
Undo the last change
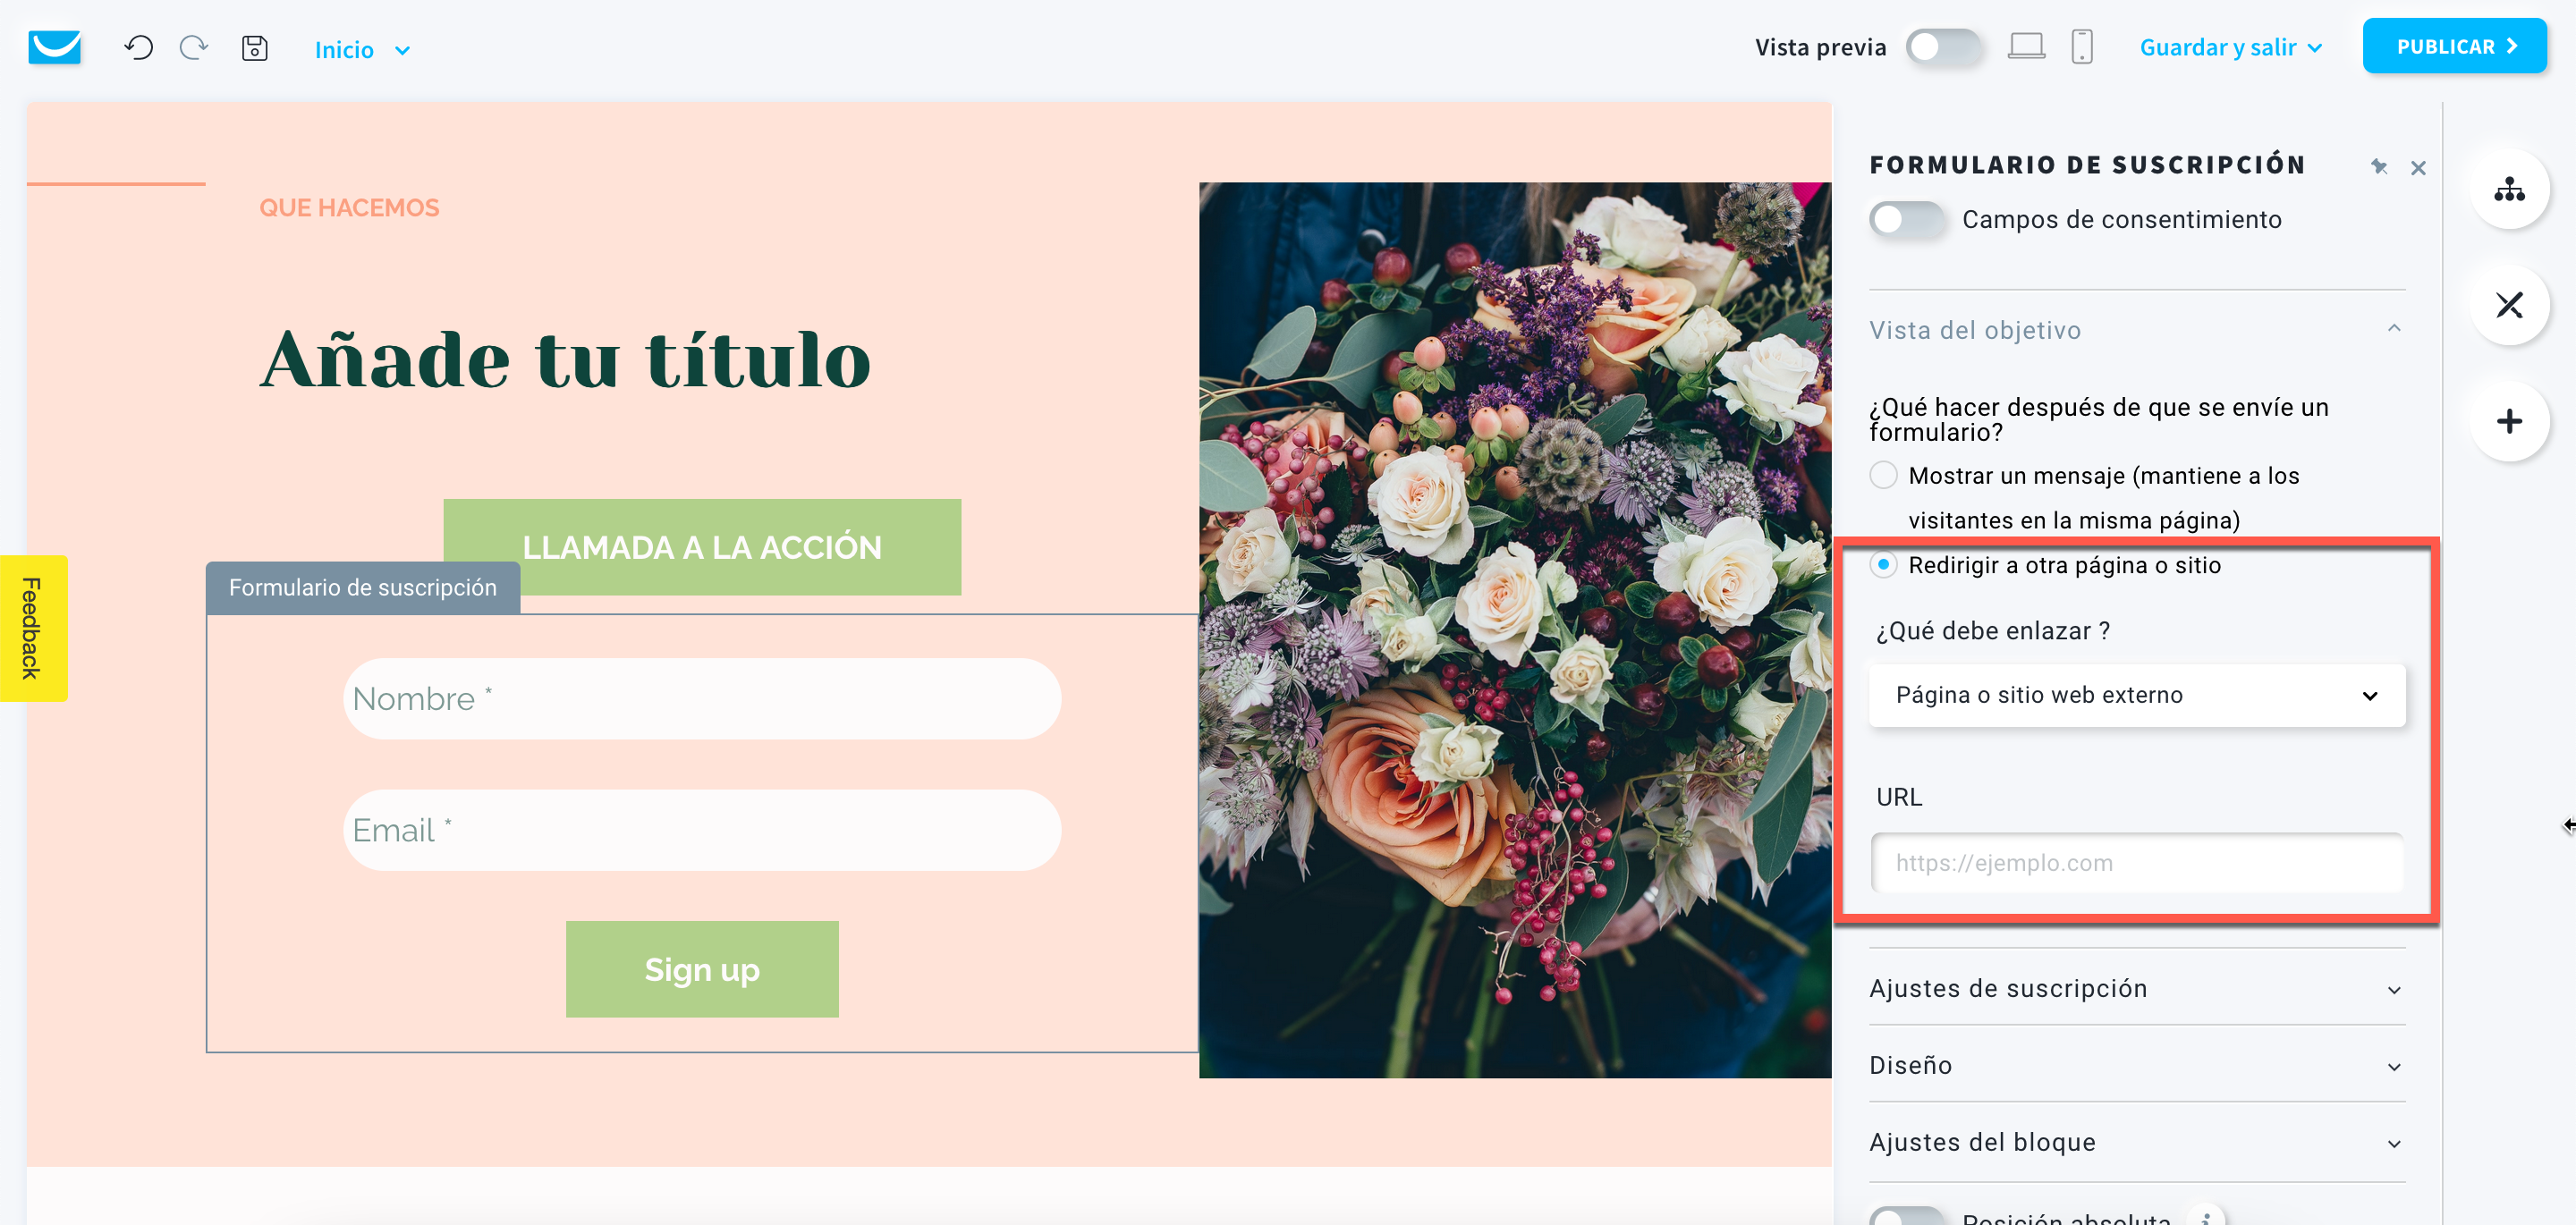tap(139, 47)
